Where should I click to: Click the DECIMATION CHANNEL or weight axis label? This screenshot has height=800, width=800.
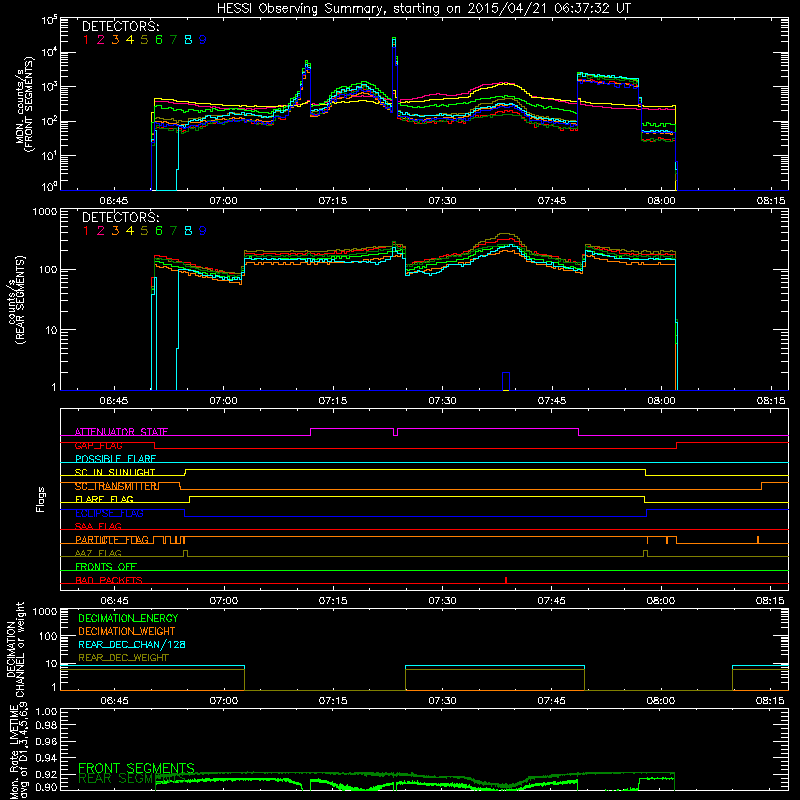(x=15, y=649)
